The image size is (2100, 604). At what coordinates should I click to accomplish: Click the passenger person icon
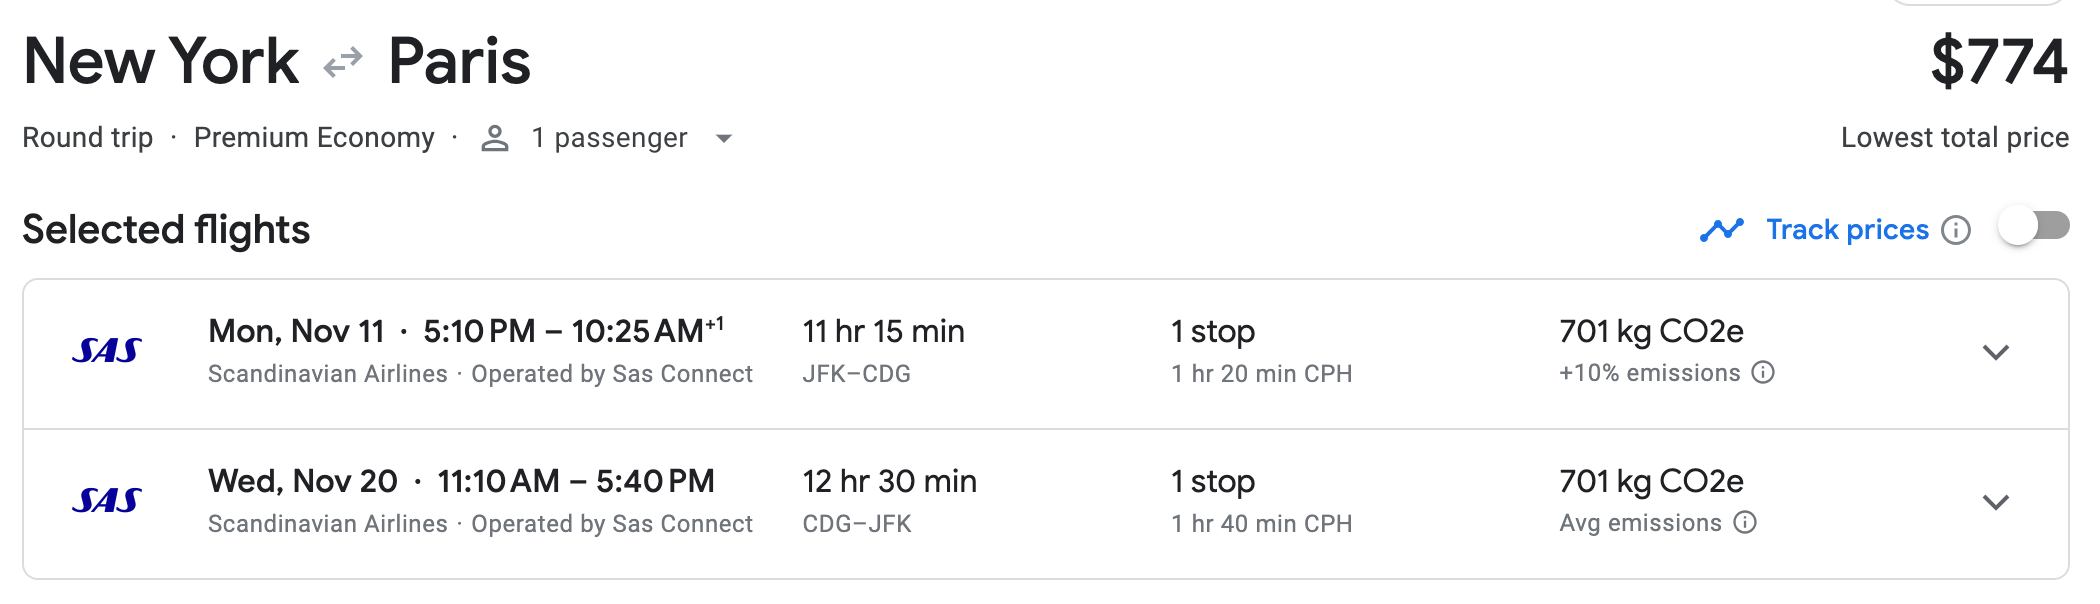pos(494,137)
